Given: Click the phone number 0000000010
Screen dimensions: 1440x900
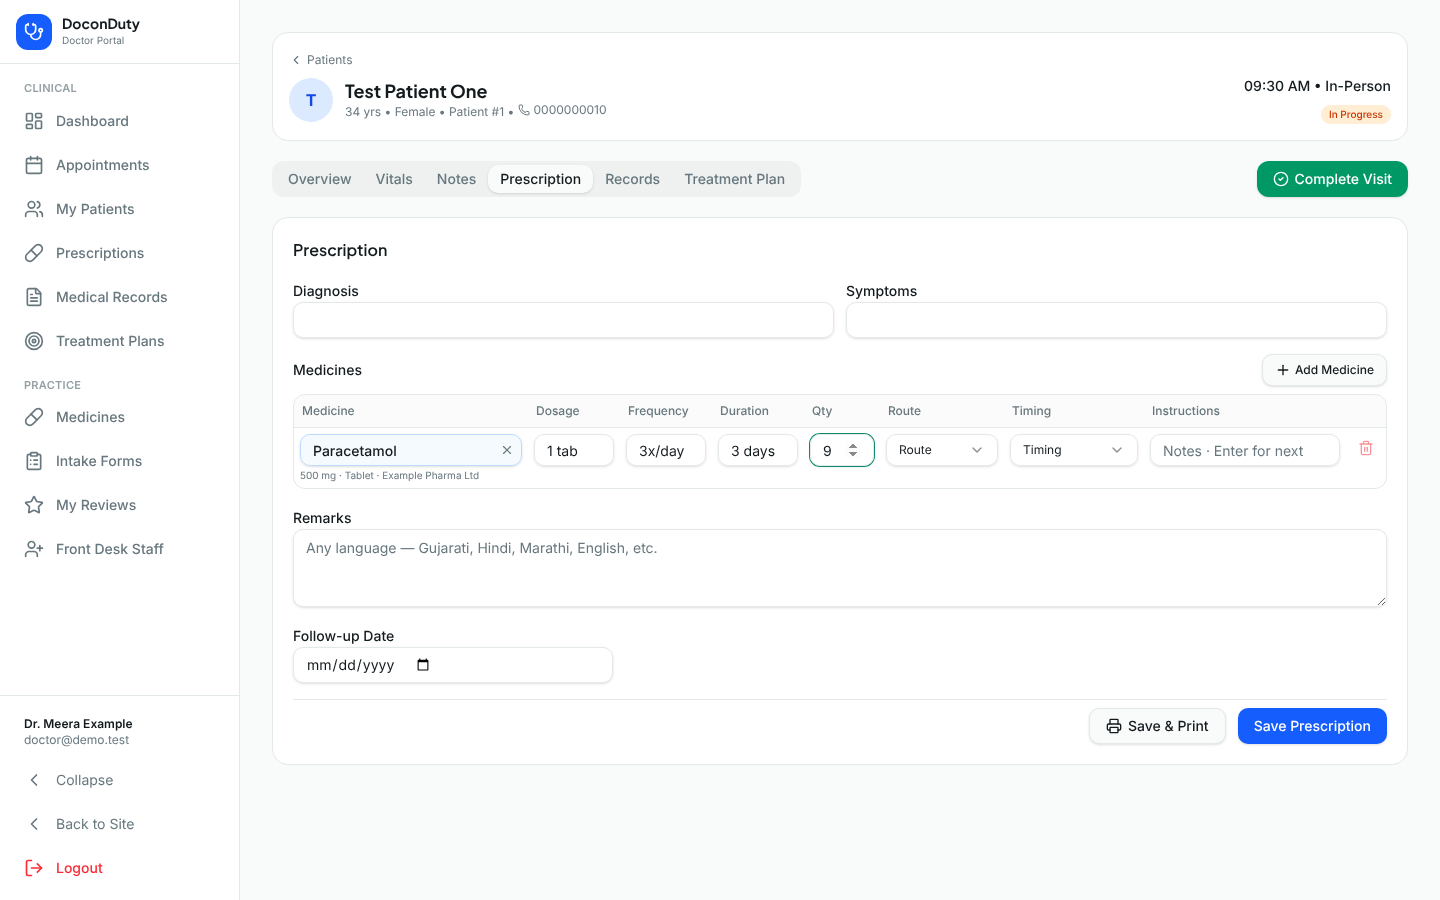Looking at the screenshot, I should (570, 110).
